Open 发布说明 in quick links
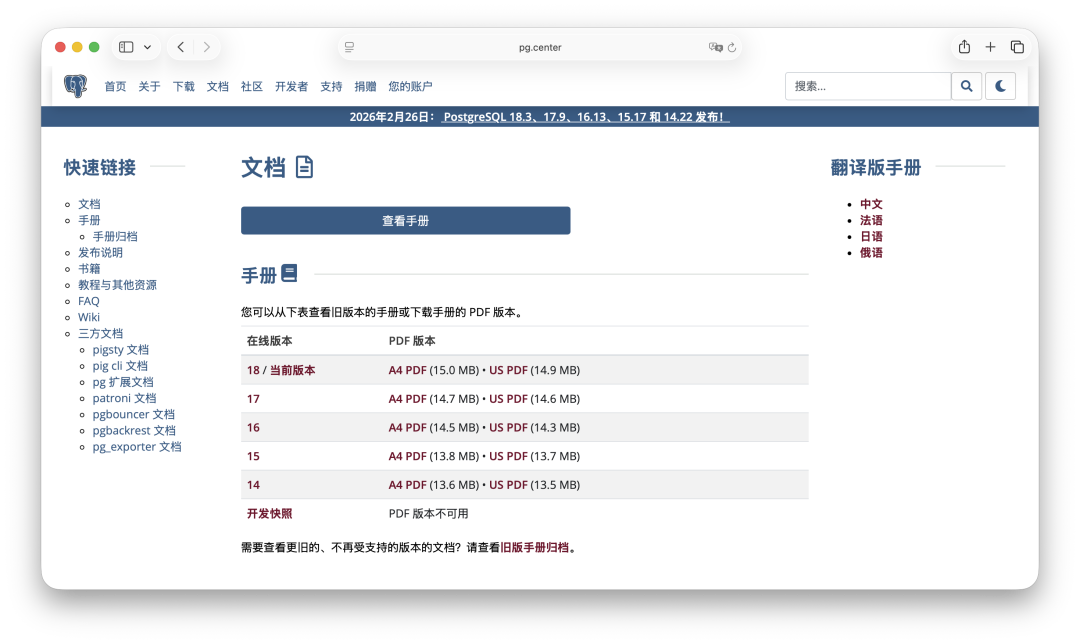Viewport: 1080px width, 644px height. coord(101,252)
